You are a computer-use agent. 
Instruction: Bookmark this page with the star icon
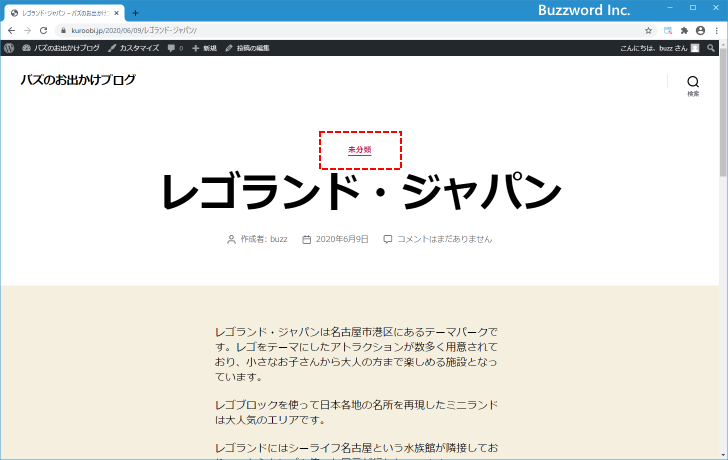tap(648, 31)
